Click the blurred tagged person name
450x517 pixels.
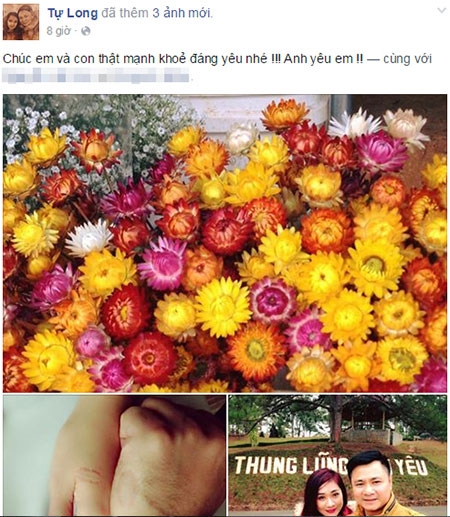pyautogui.click(x=96, y=75)
